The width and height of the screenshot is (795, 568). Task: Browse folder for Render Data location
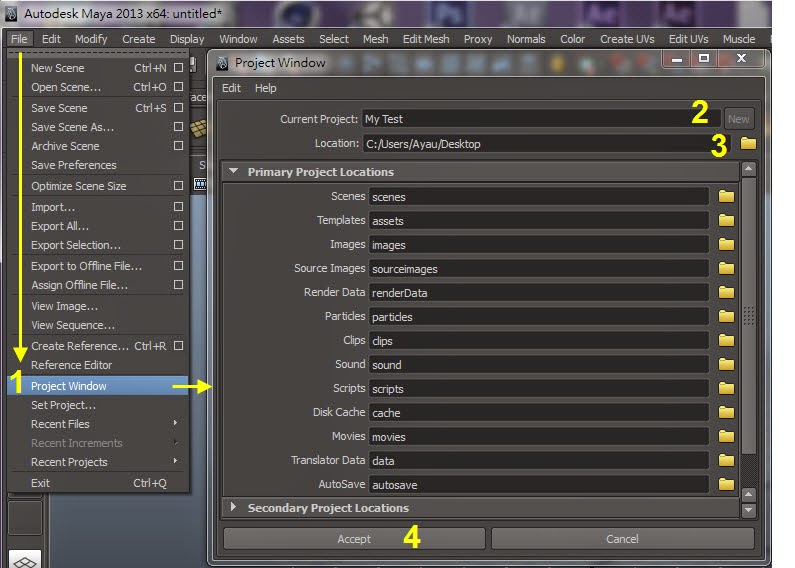click(x=726, y=292)
